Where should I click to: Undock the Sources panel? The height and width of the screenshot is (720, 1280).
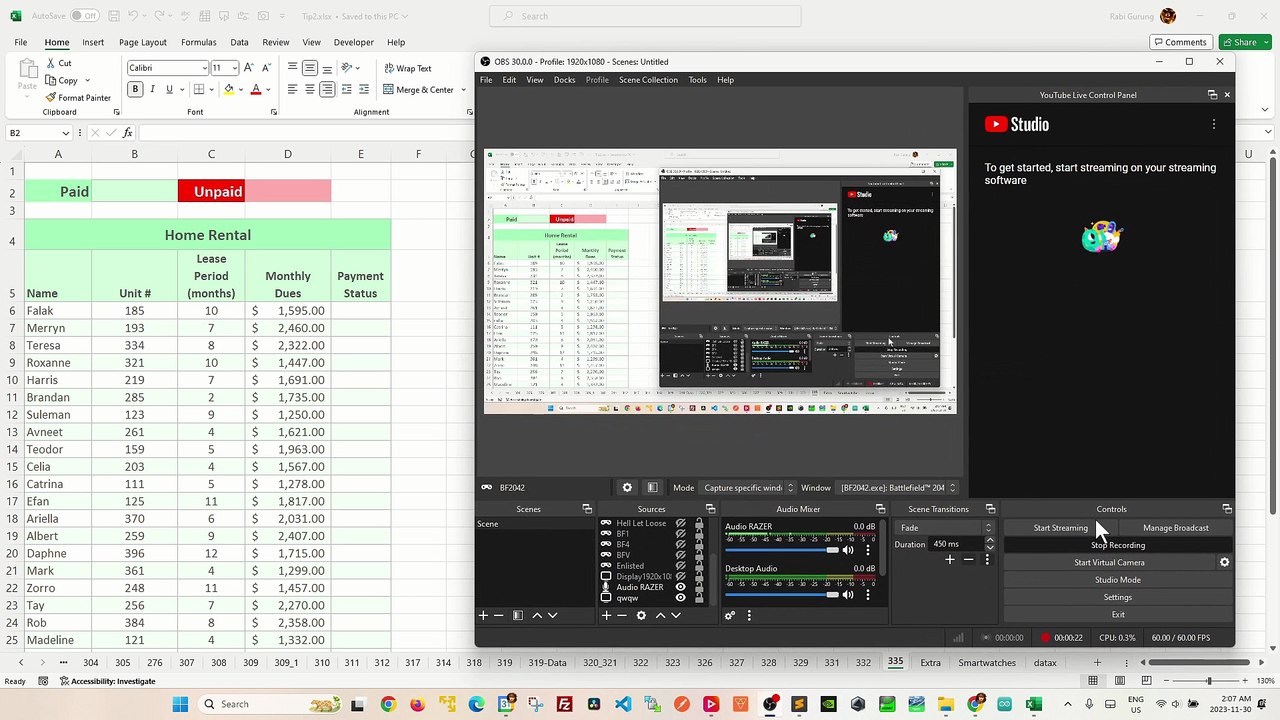pos(710,509)
